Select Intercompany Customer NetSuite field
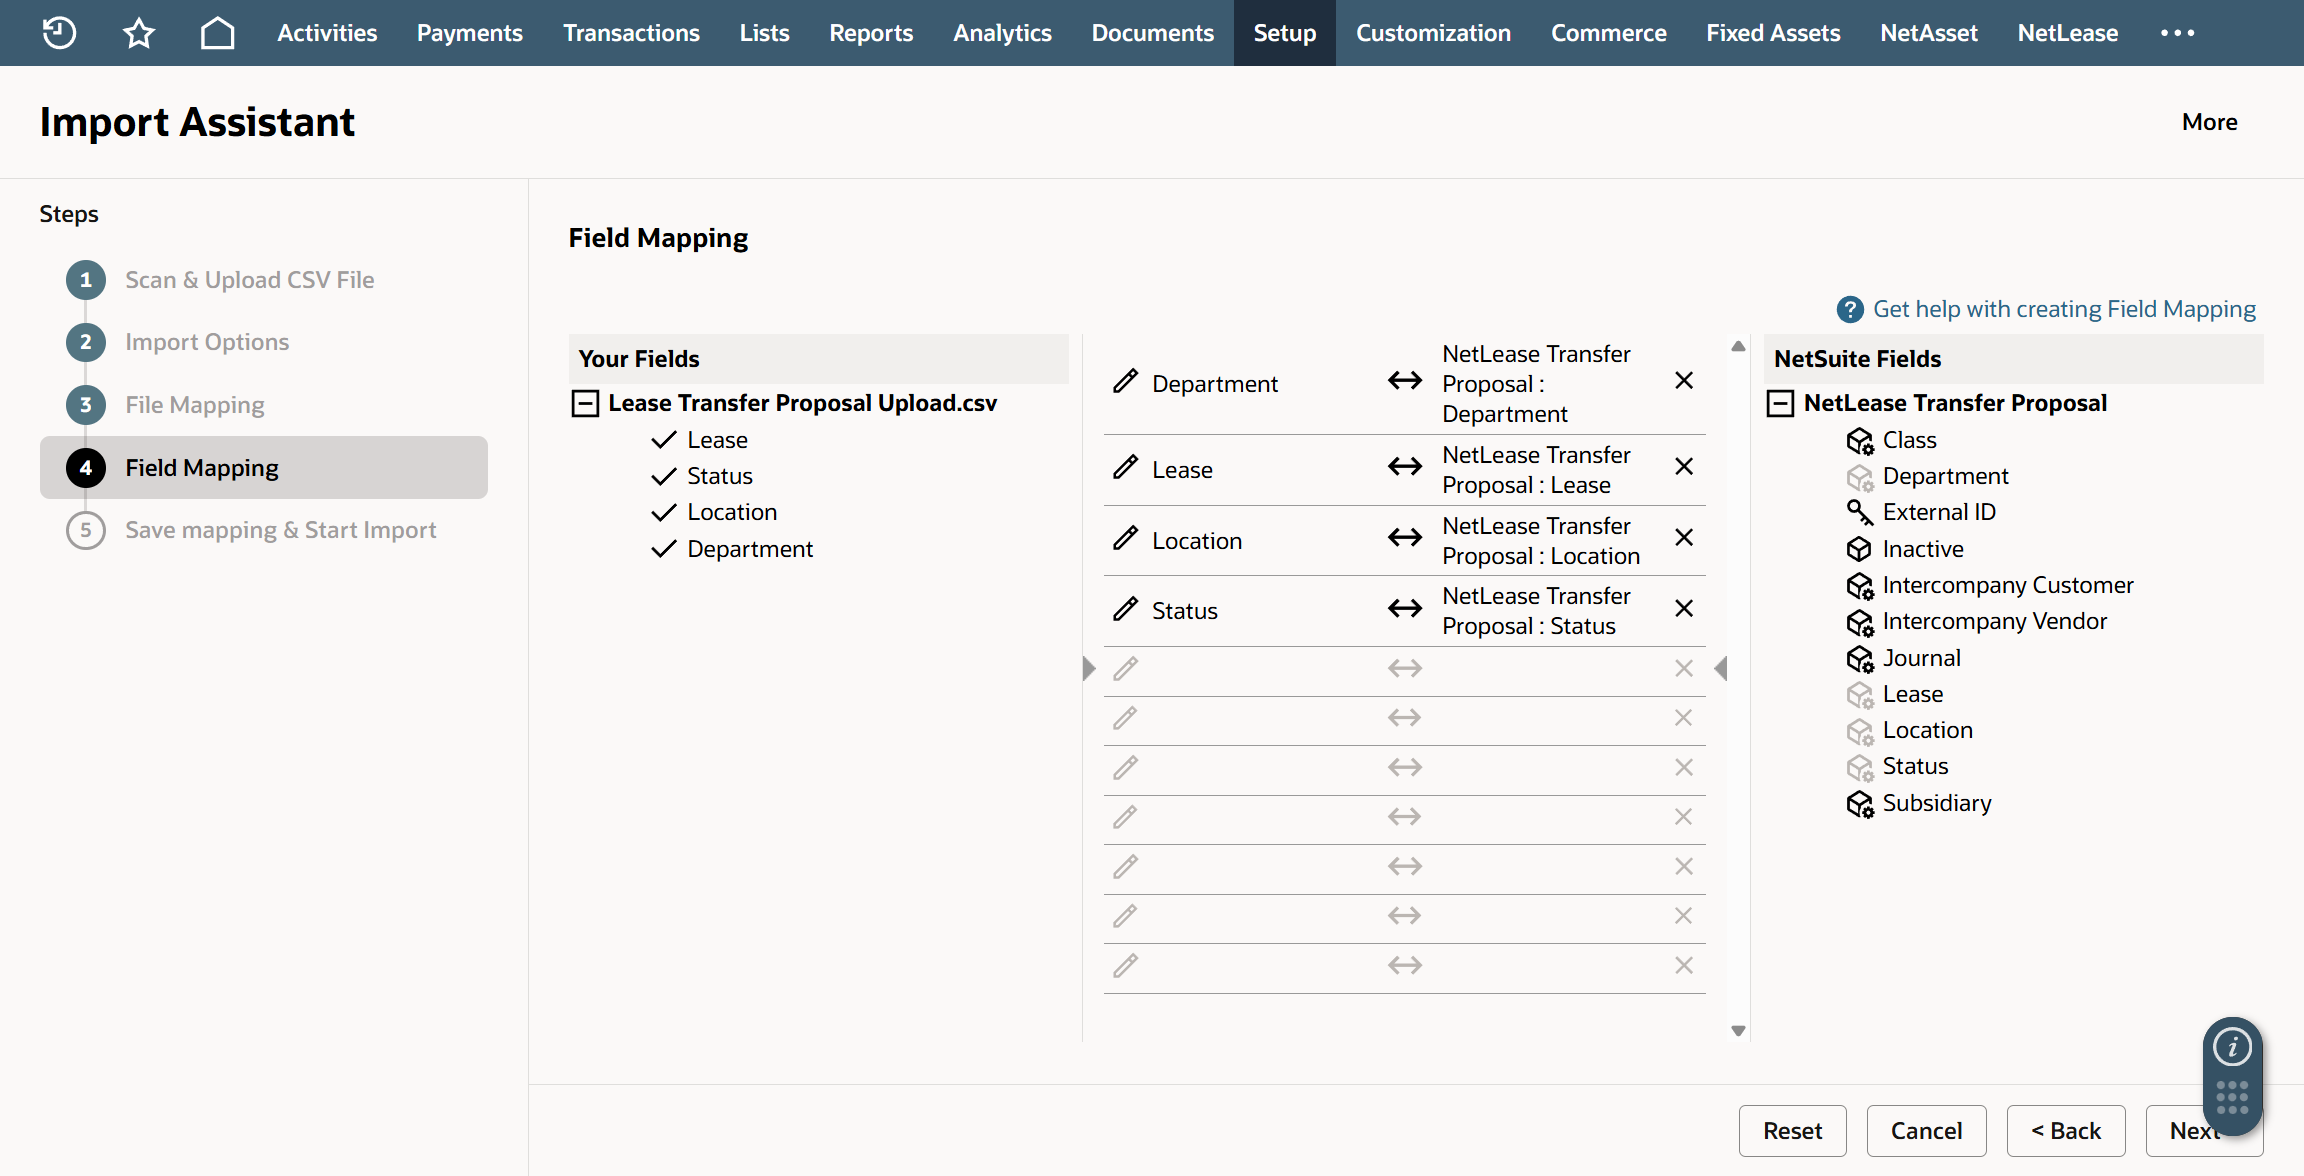Viewport: 2304px width, 1176px height. coord(2007,585)
